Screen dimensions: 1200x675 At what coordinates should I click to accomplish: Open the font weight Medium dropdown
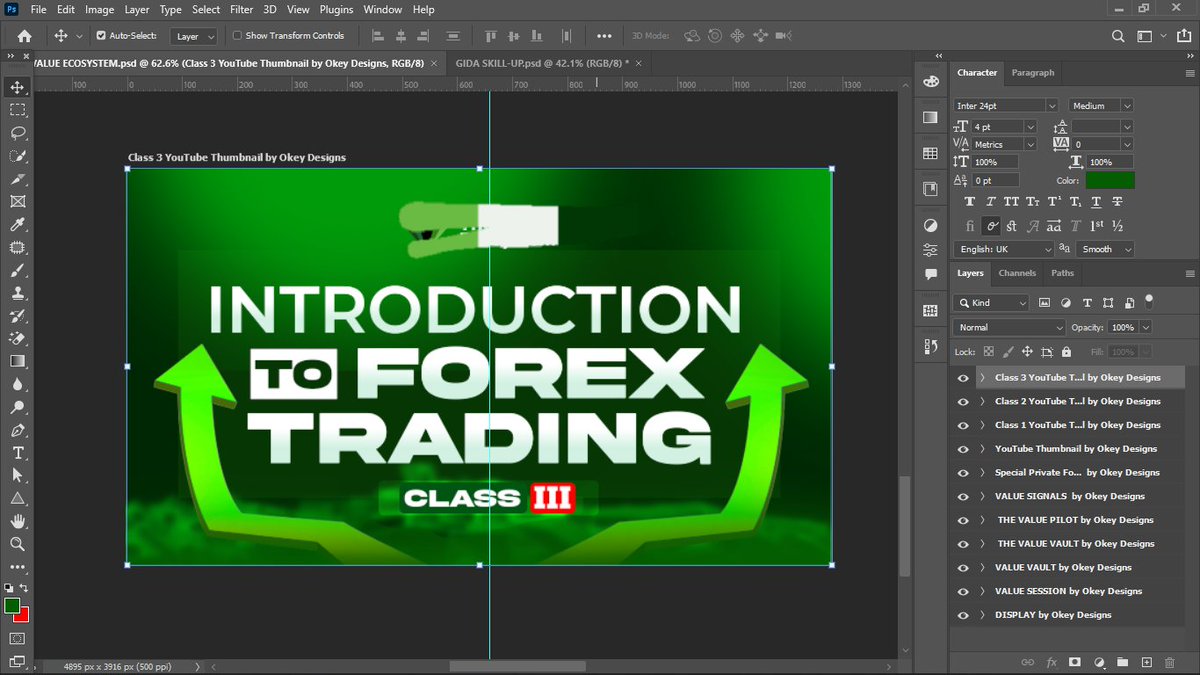(x=1101, y=105)
